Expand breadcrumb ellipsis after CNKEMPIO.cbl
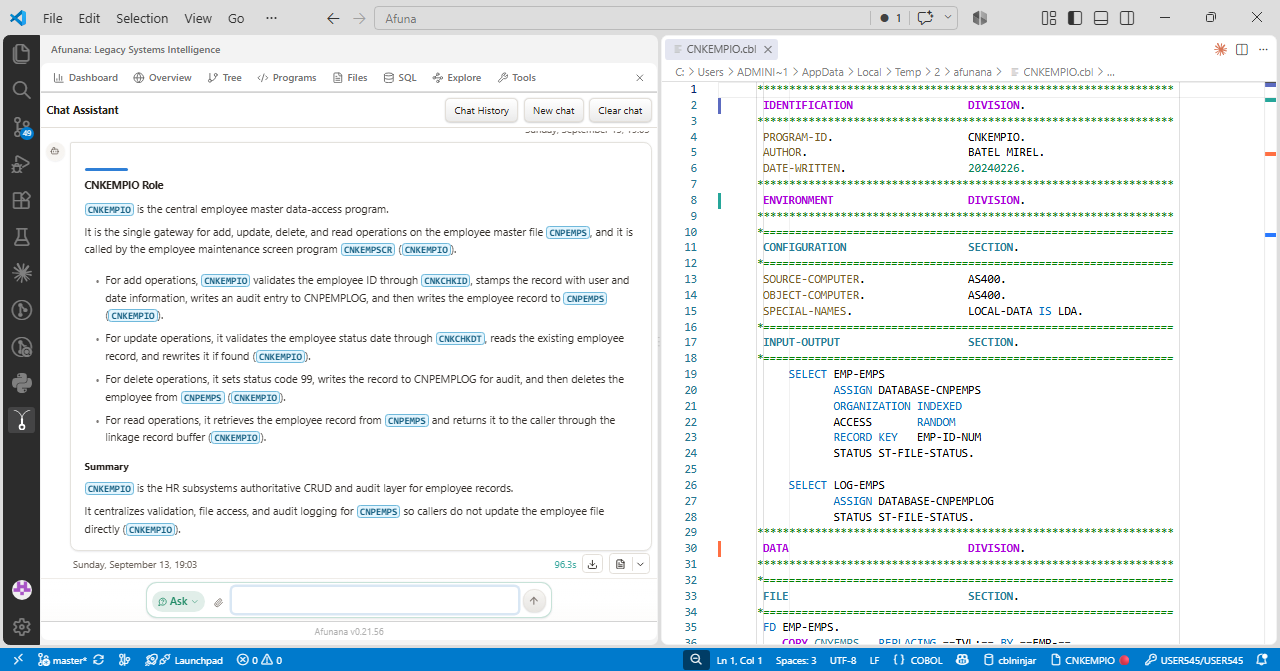The image size is (1280, 671). pos(1110,72)
